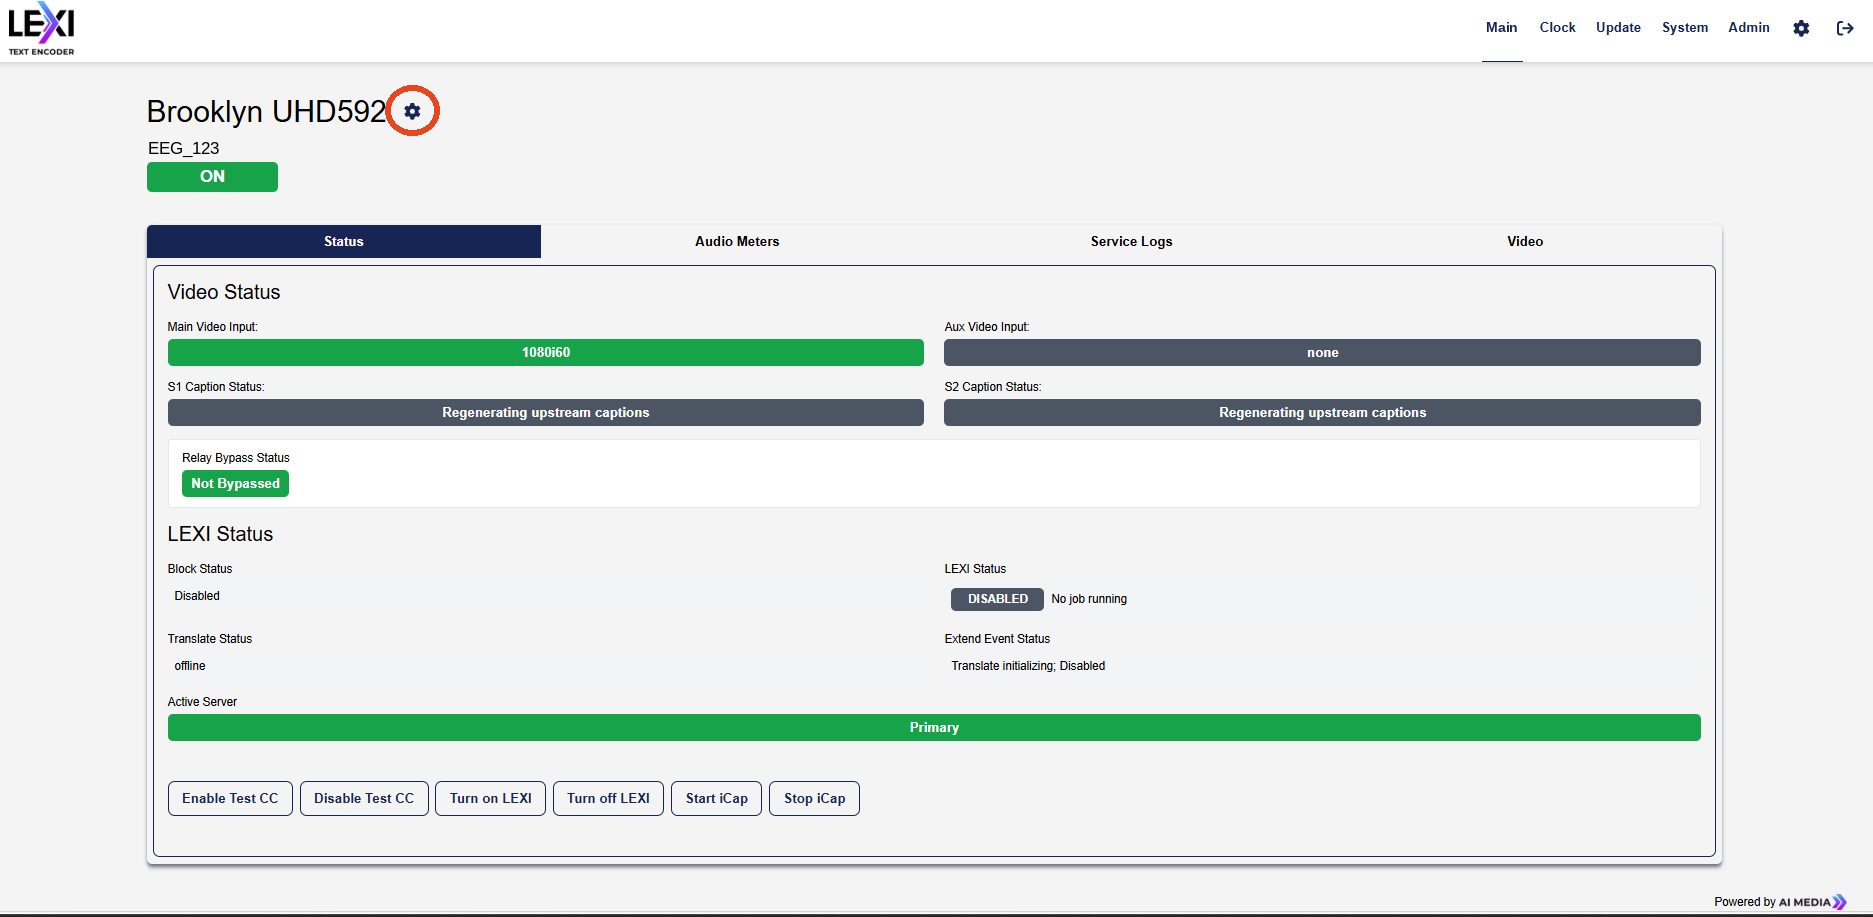Viewport: 1873px width, 917px height.
Task: Click the EEG_123 label
Action: click(184, 148)
